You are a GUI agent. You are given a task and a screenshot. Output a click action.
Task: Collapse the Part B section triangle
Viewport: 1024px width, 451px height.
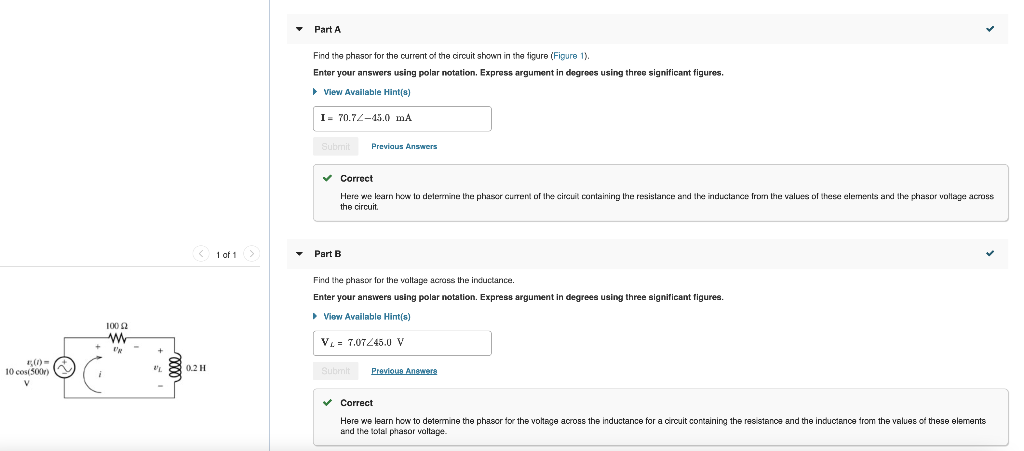pyautogui.click(x=299, y=254)
